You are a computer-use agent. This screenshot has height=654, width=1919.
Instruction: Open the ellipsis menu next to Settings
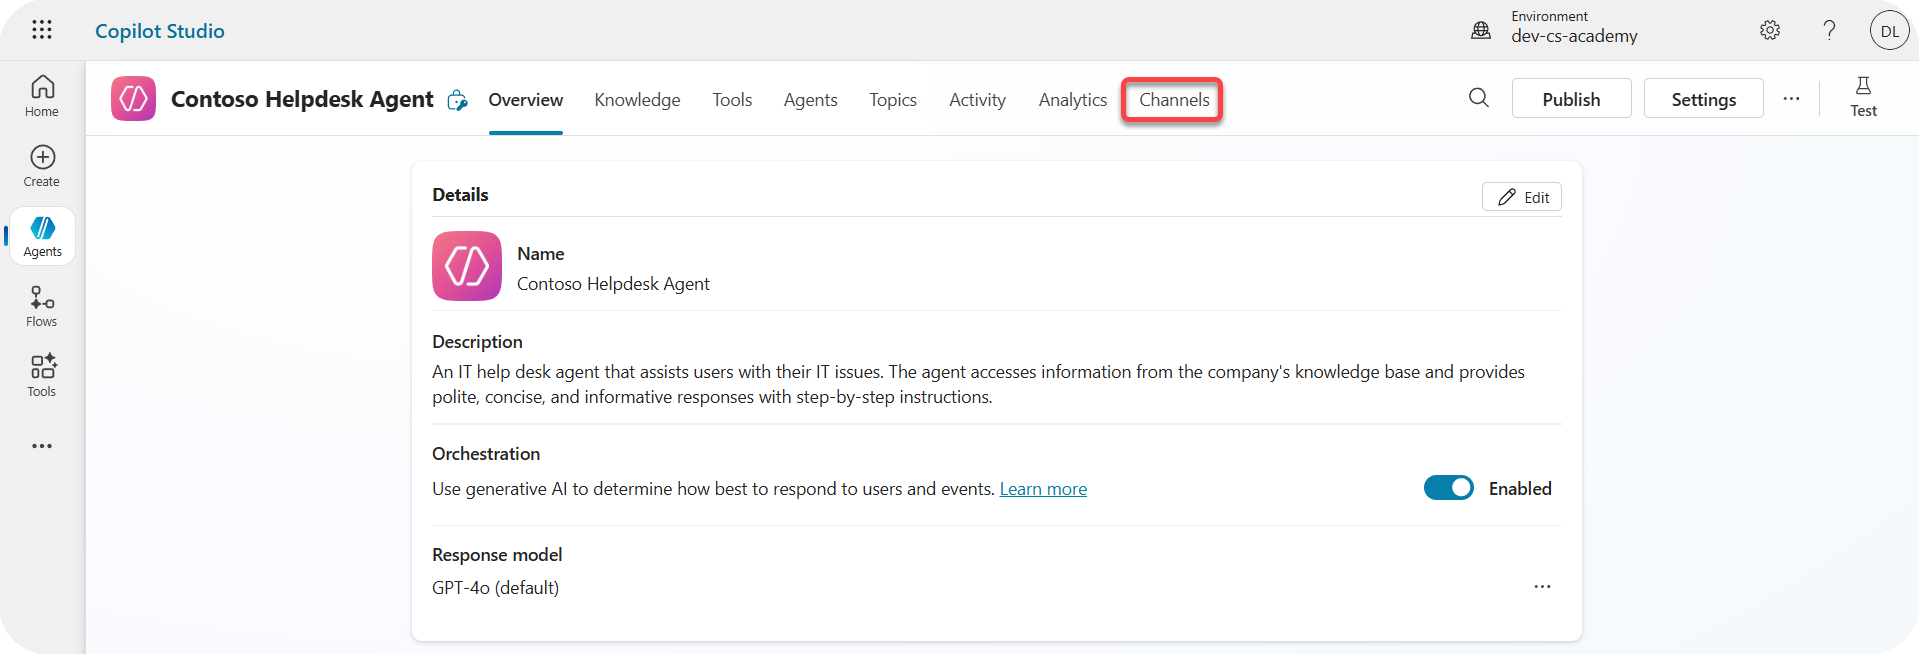(x=1790, y=99)
